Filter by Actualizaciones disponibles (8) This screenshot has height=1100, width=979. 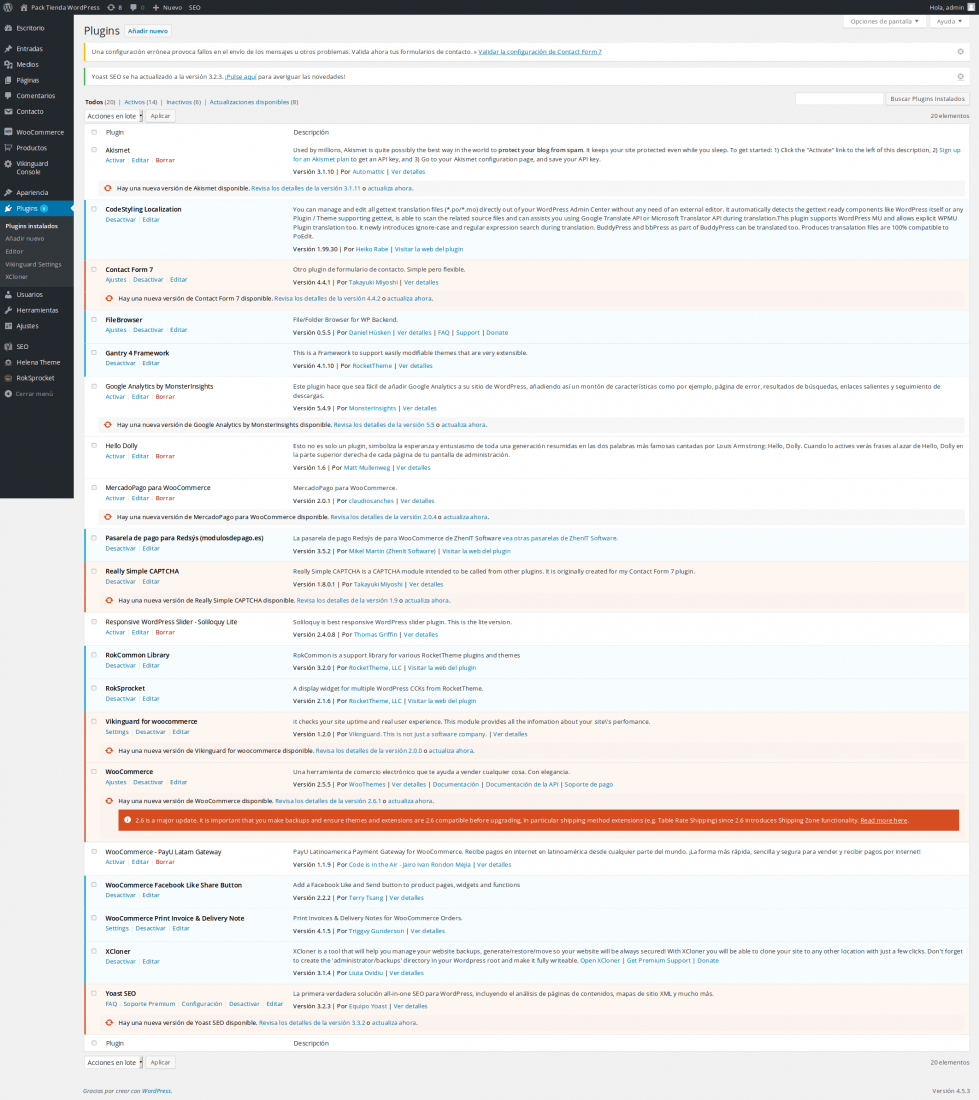pyautogui.click(x=253, y=102)
